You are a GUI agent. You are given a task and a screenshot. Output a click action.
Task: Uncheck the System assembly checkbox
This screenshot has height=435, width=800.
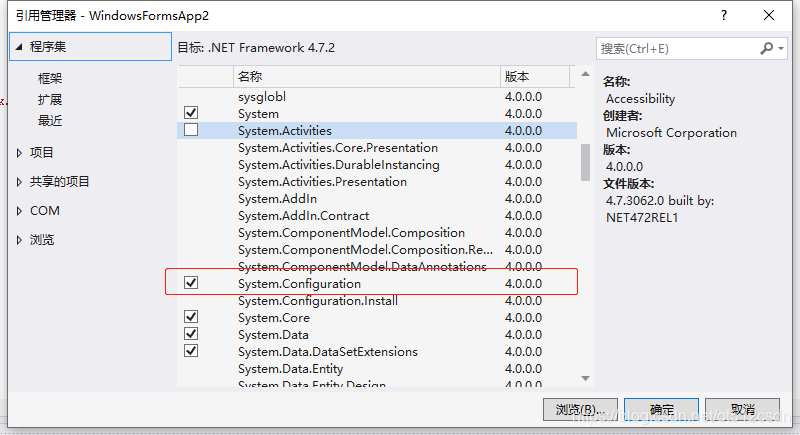191,113
